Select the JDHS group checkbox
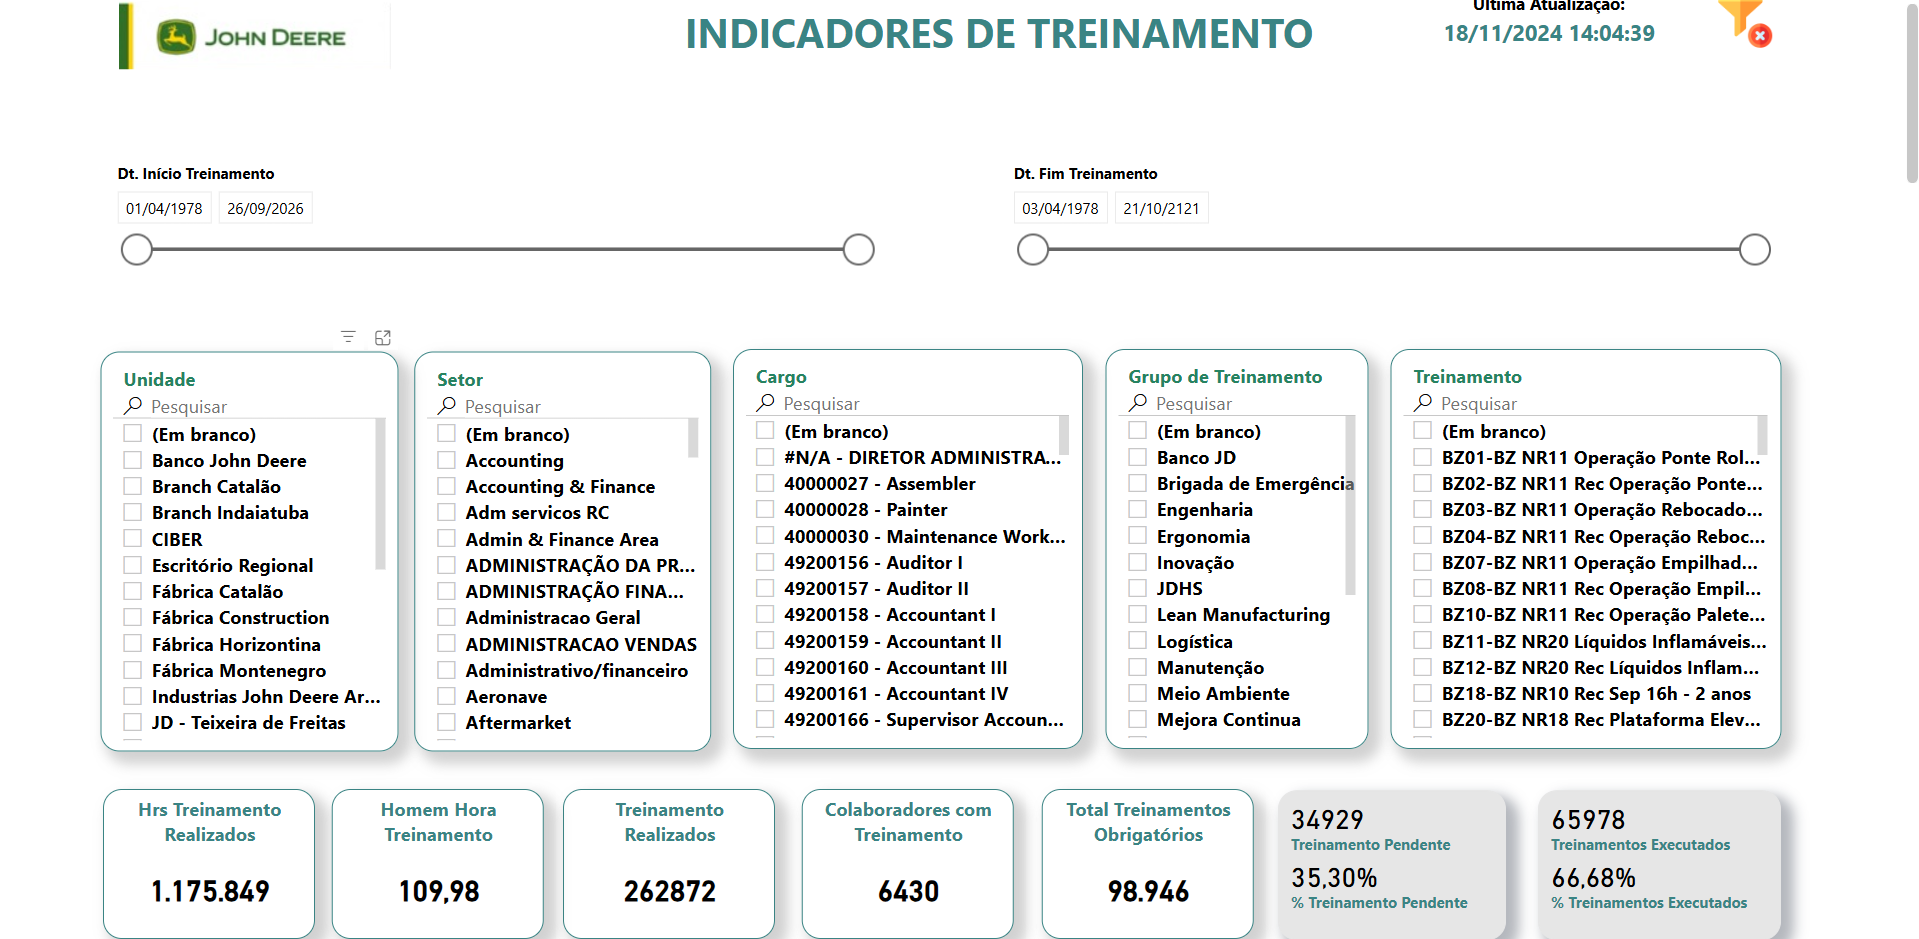1919x939 pixels. [x=1138, y=588]
